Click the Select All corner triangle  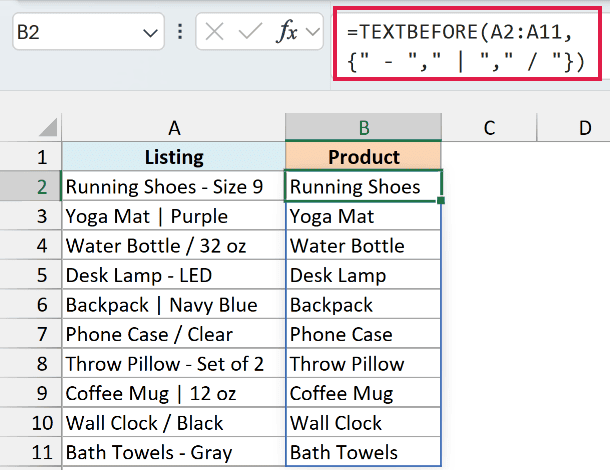[x=48, y=128]
